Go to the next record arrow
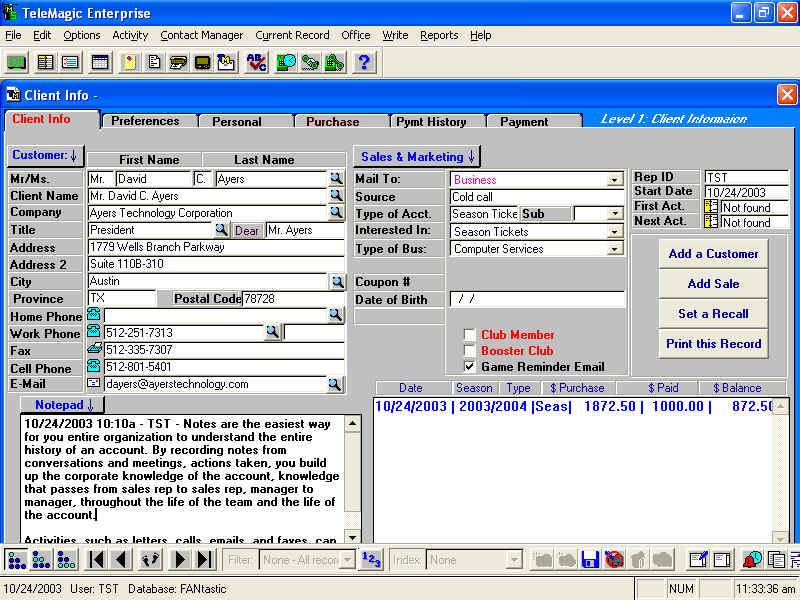800x600 pixels. 180,560
